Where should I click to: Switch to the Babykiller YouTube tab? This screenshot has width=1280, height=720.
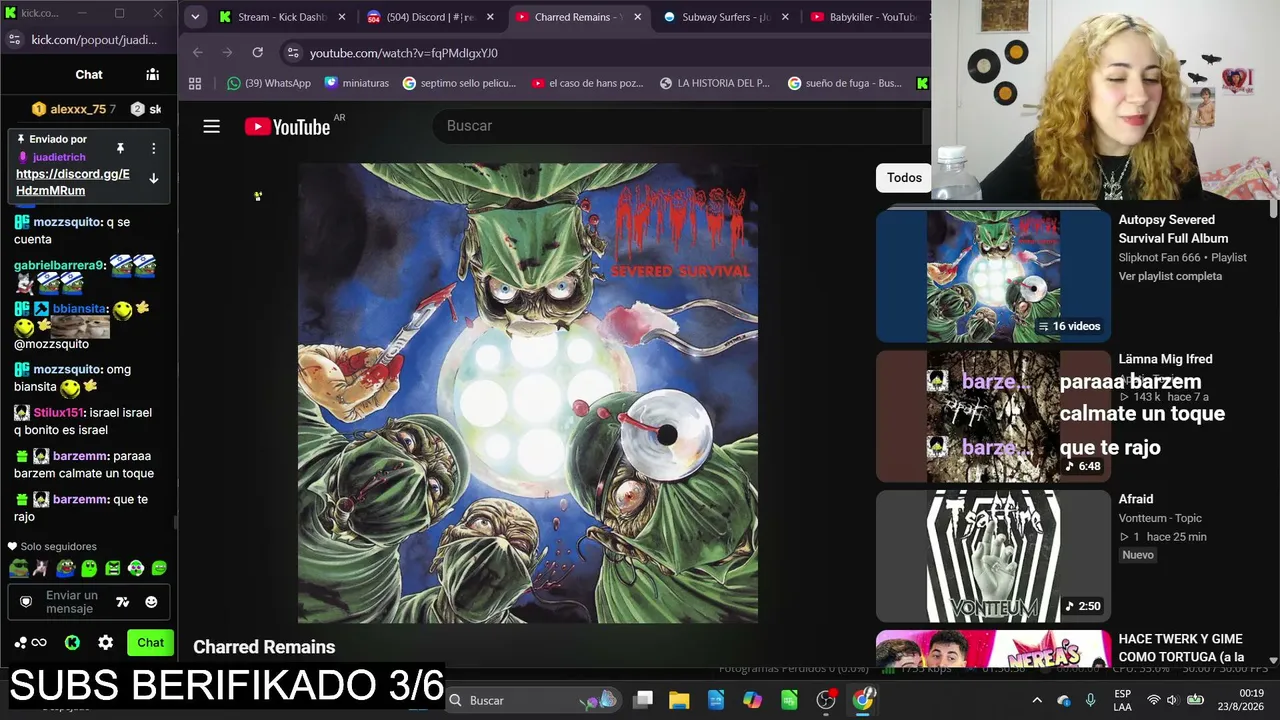866,17
